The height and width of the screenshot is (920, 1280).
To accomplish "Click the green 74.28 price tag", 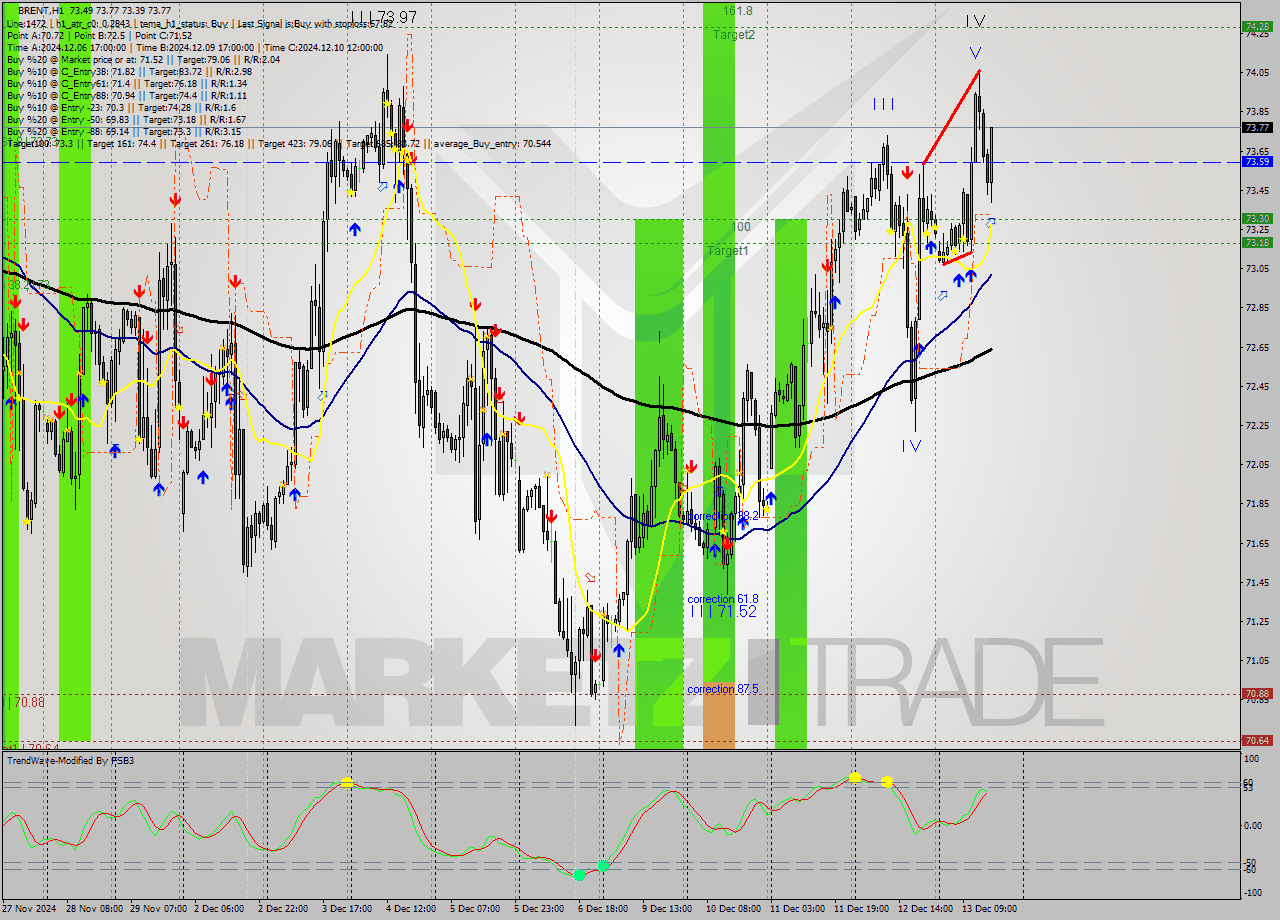I will 1257,27.
